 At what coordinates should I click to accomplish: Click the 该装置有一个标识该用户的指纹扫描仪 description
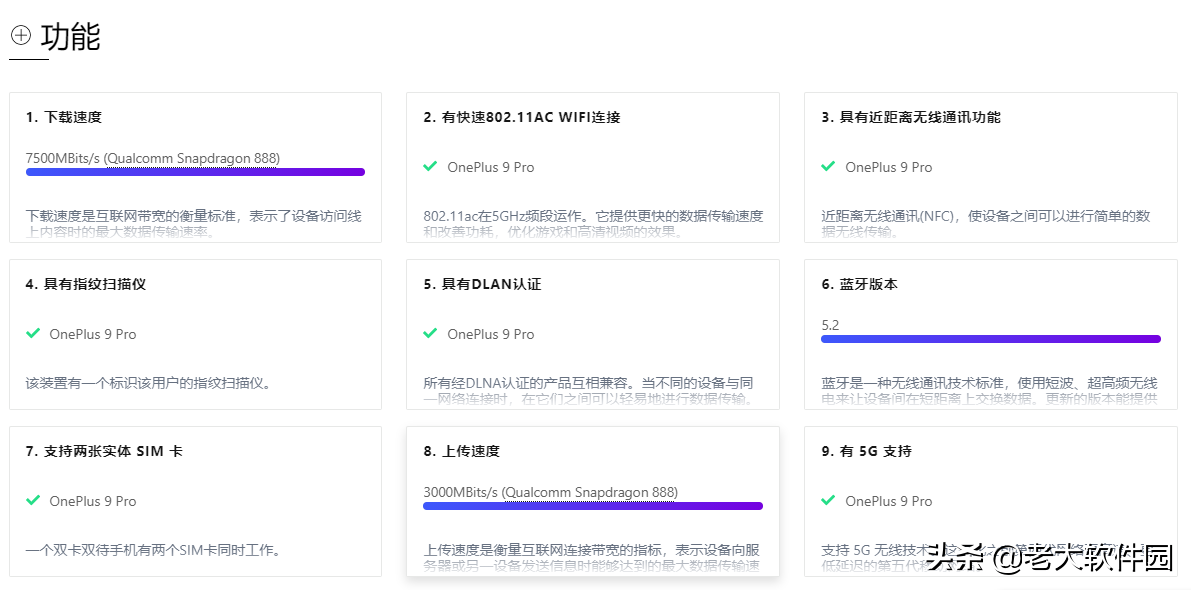[x=148, y=383]
